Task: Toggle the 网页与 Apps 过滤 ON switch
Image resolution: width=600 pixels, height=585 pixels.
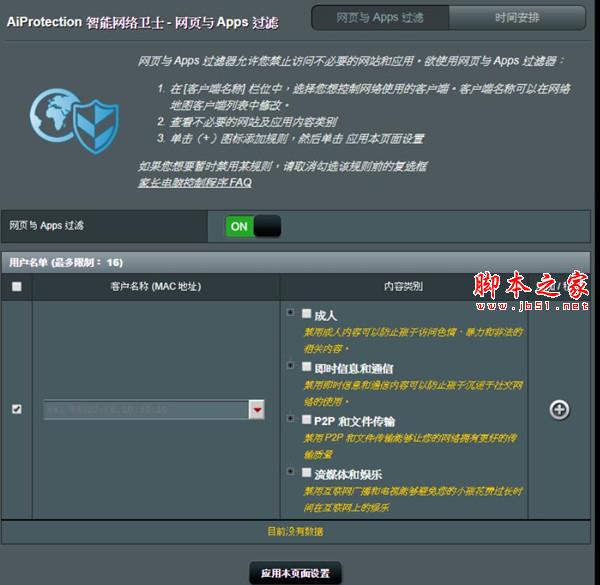Action: point(253,226)
